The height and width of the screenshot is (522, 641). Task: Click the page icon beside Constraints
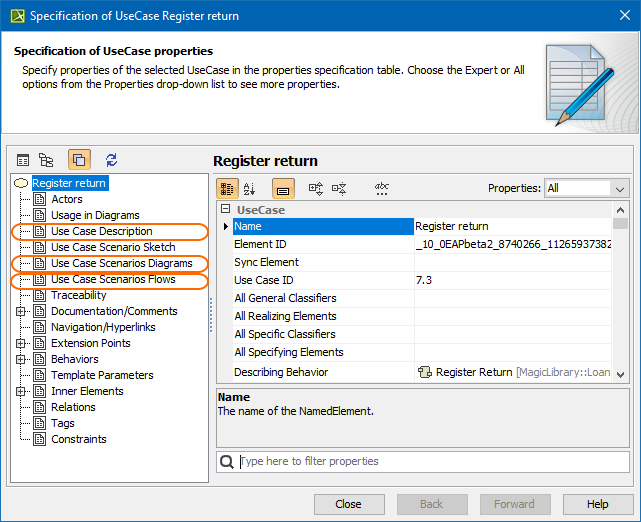tap(39, 439)
